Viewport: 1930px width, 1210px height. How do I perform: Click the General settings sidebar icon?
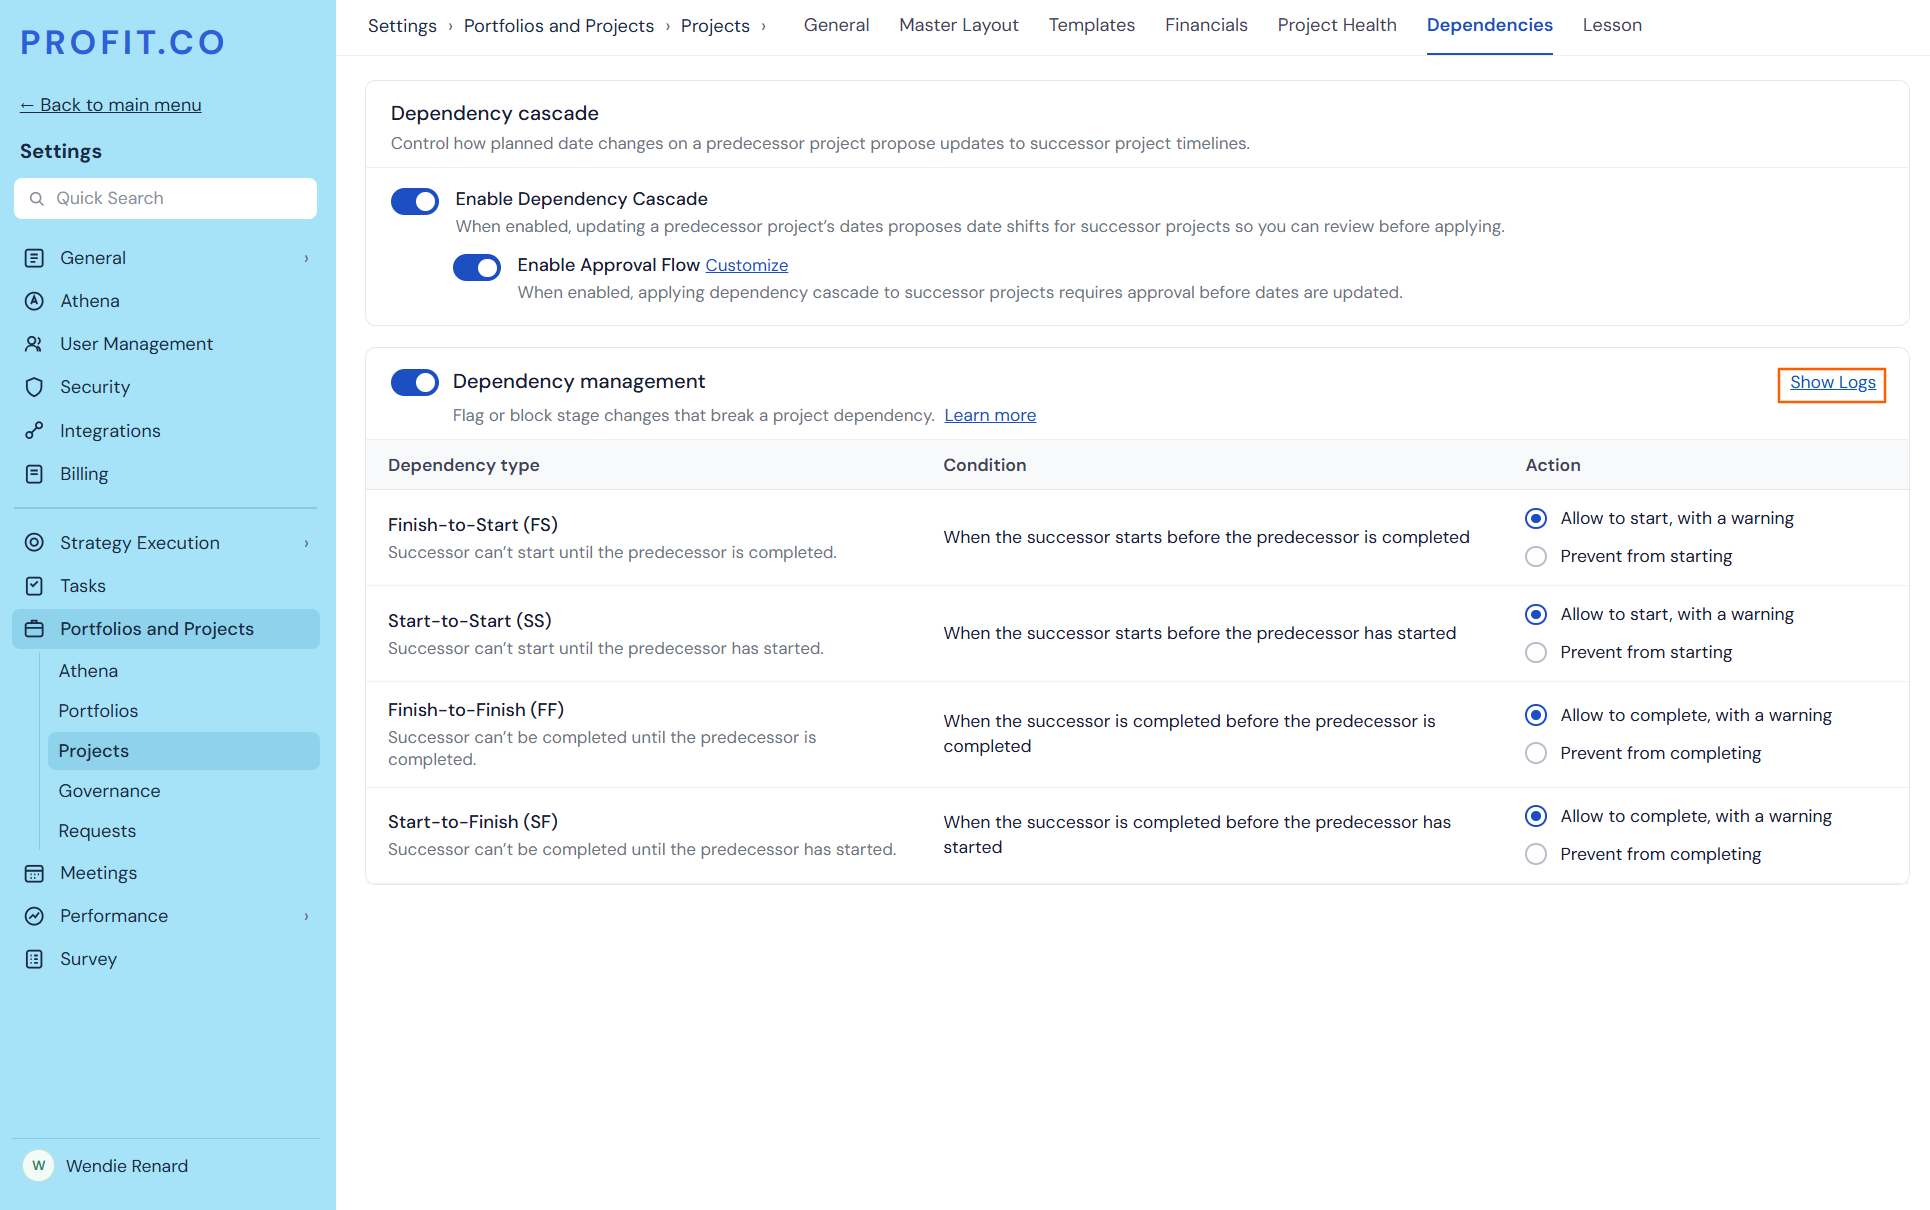pos(34,258)
